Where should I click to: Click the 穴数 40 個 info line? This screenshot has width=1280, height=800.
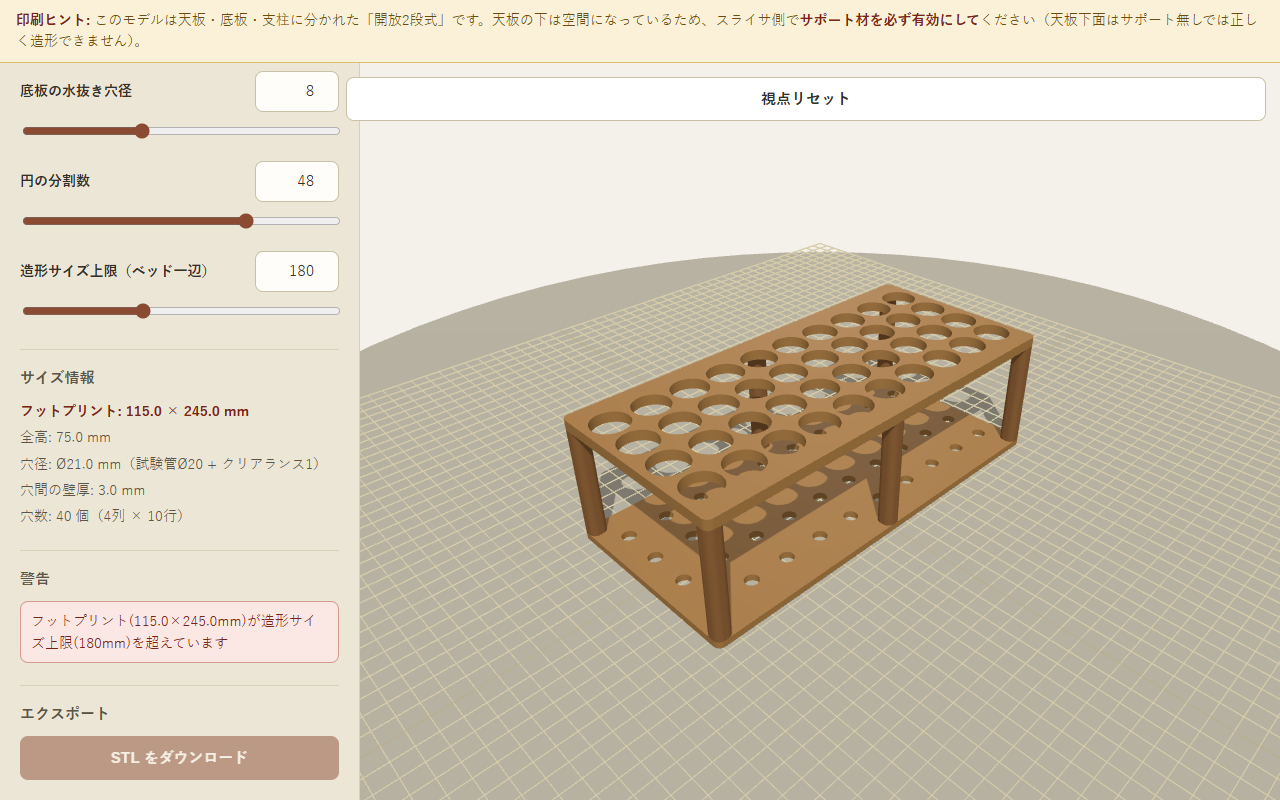click(x=102, y=516)
